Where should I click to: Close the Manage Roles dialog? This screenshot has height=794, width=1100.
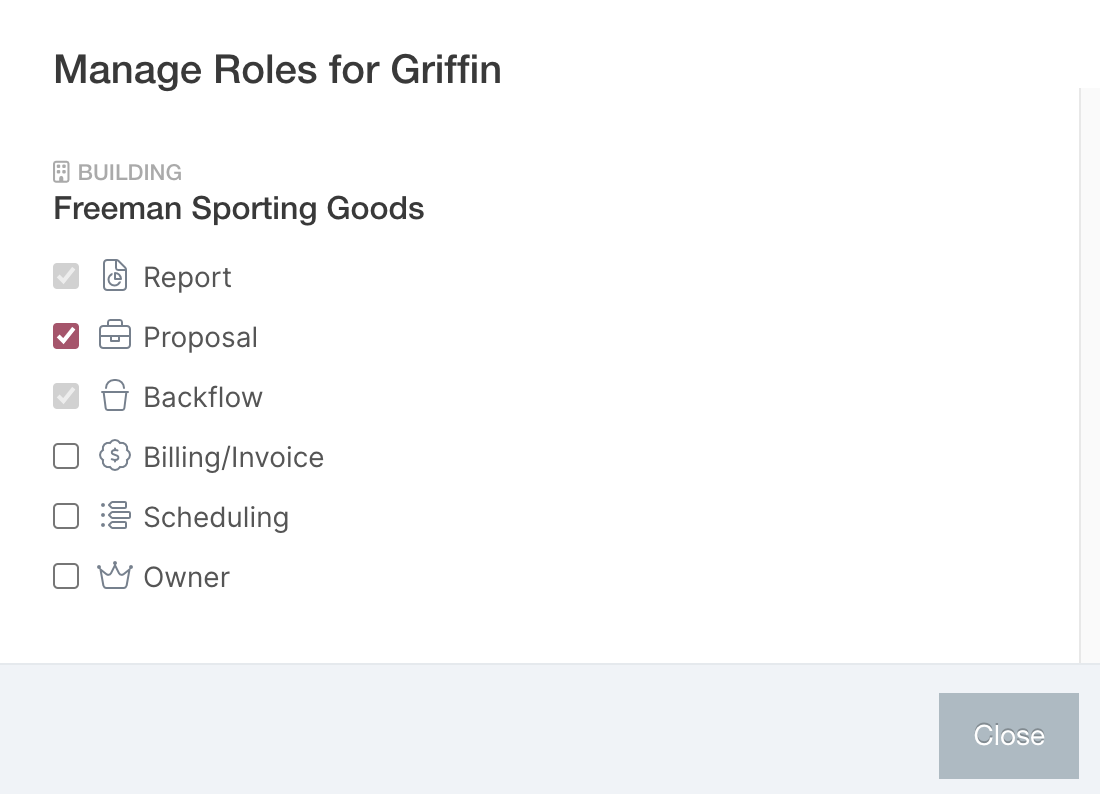click(1009, 735)
